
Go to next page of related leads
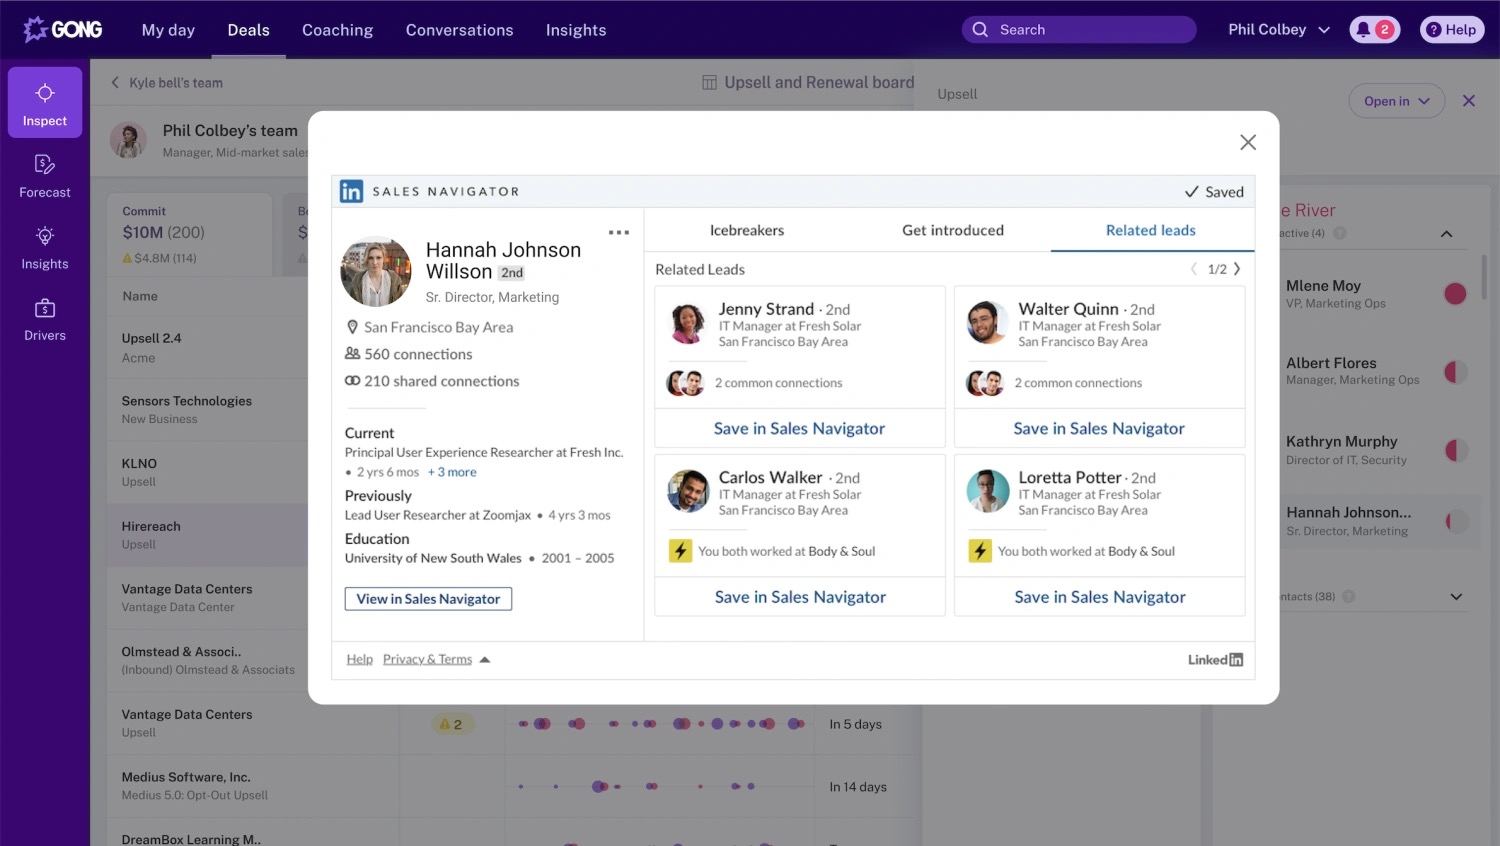pyautogui.click(x=1237, y=269)
